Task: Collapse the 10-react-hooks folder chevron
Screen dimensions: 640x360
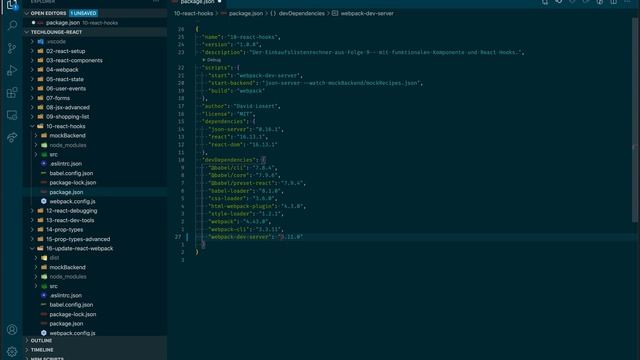Action: [32, 126]
